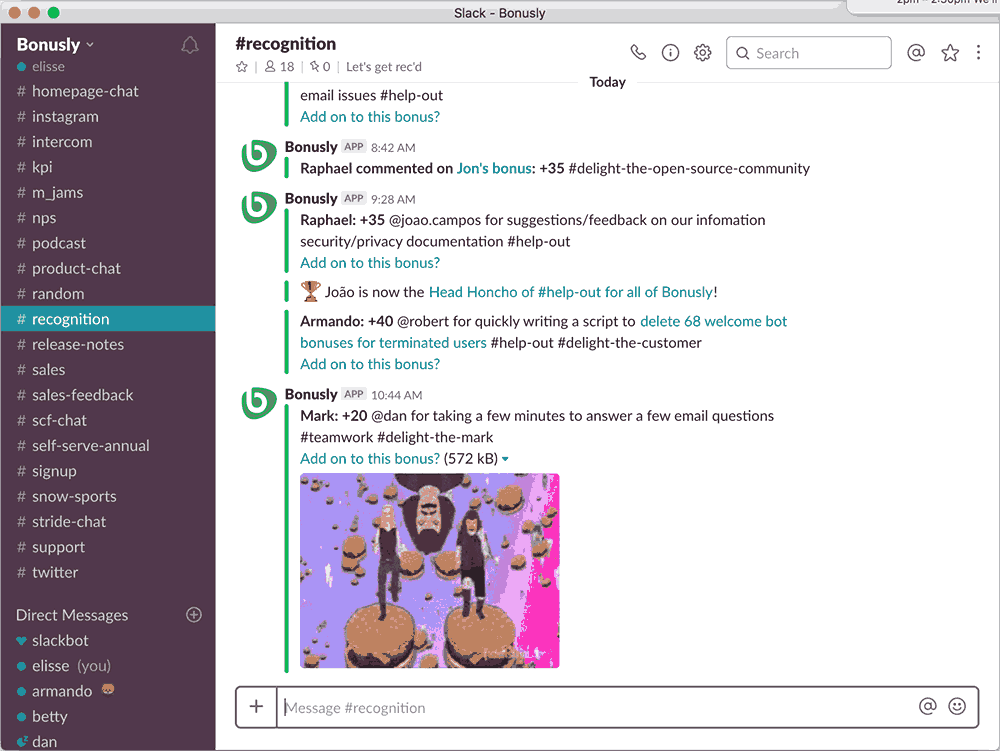Open a new direct message plus icon

pos(194,615)
